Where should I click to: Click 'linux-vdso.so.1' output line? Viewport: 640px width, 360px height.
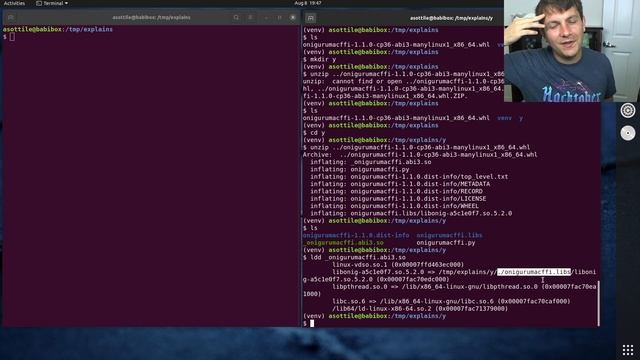(398, 264)
